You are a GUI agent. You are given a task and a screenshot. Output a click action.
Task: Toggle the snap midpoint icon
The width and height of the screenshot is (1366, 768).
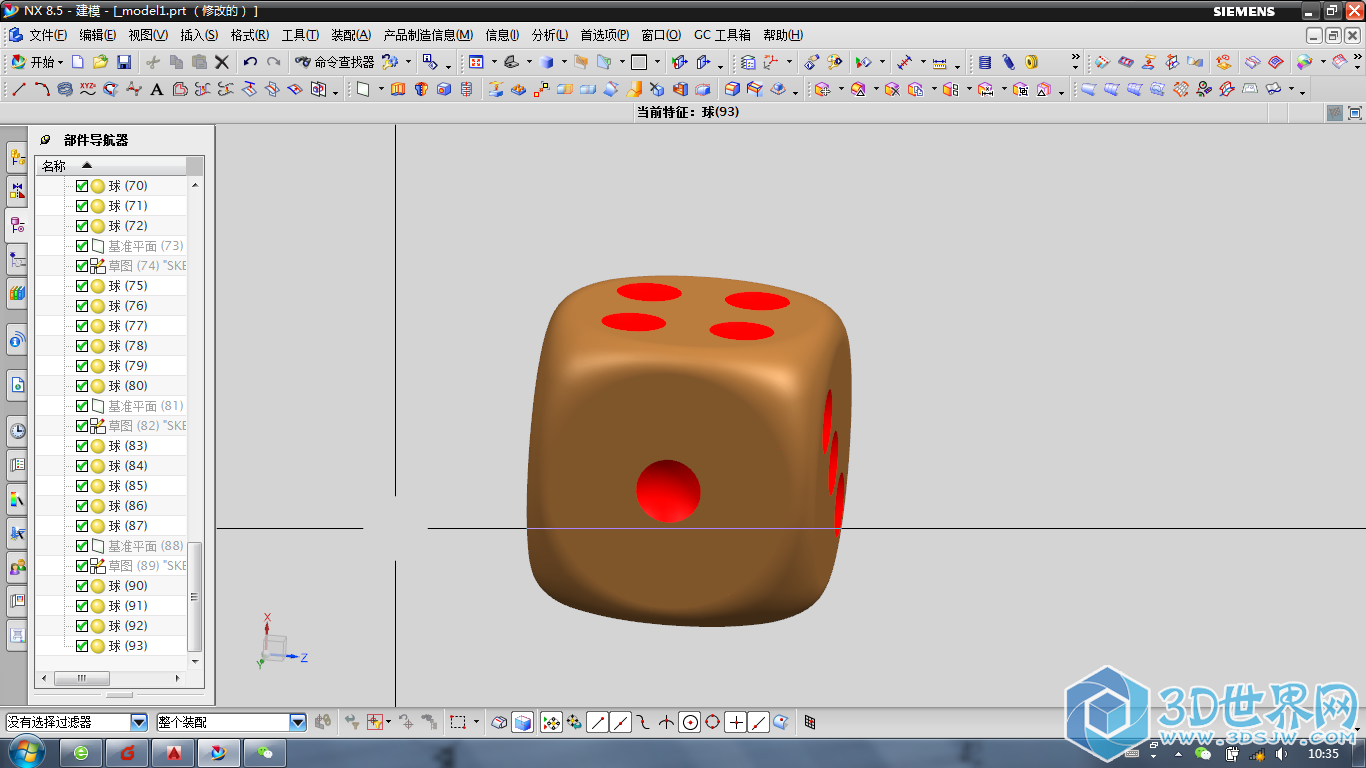(x=620, y=722)
